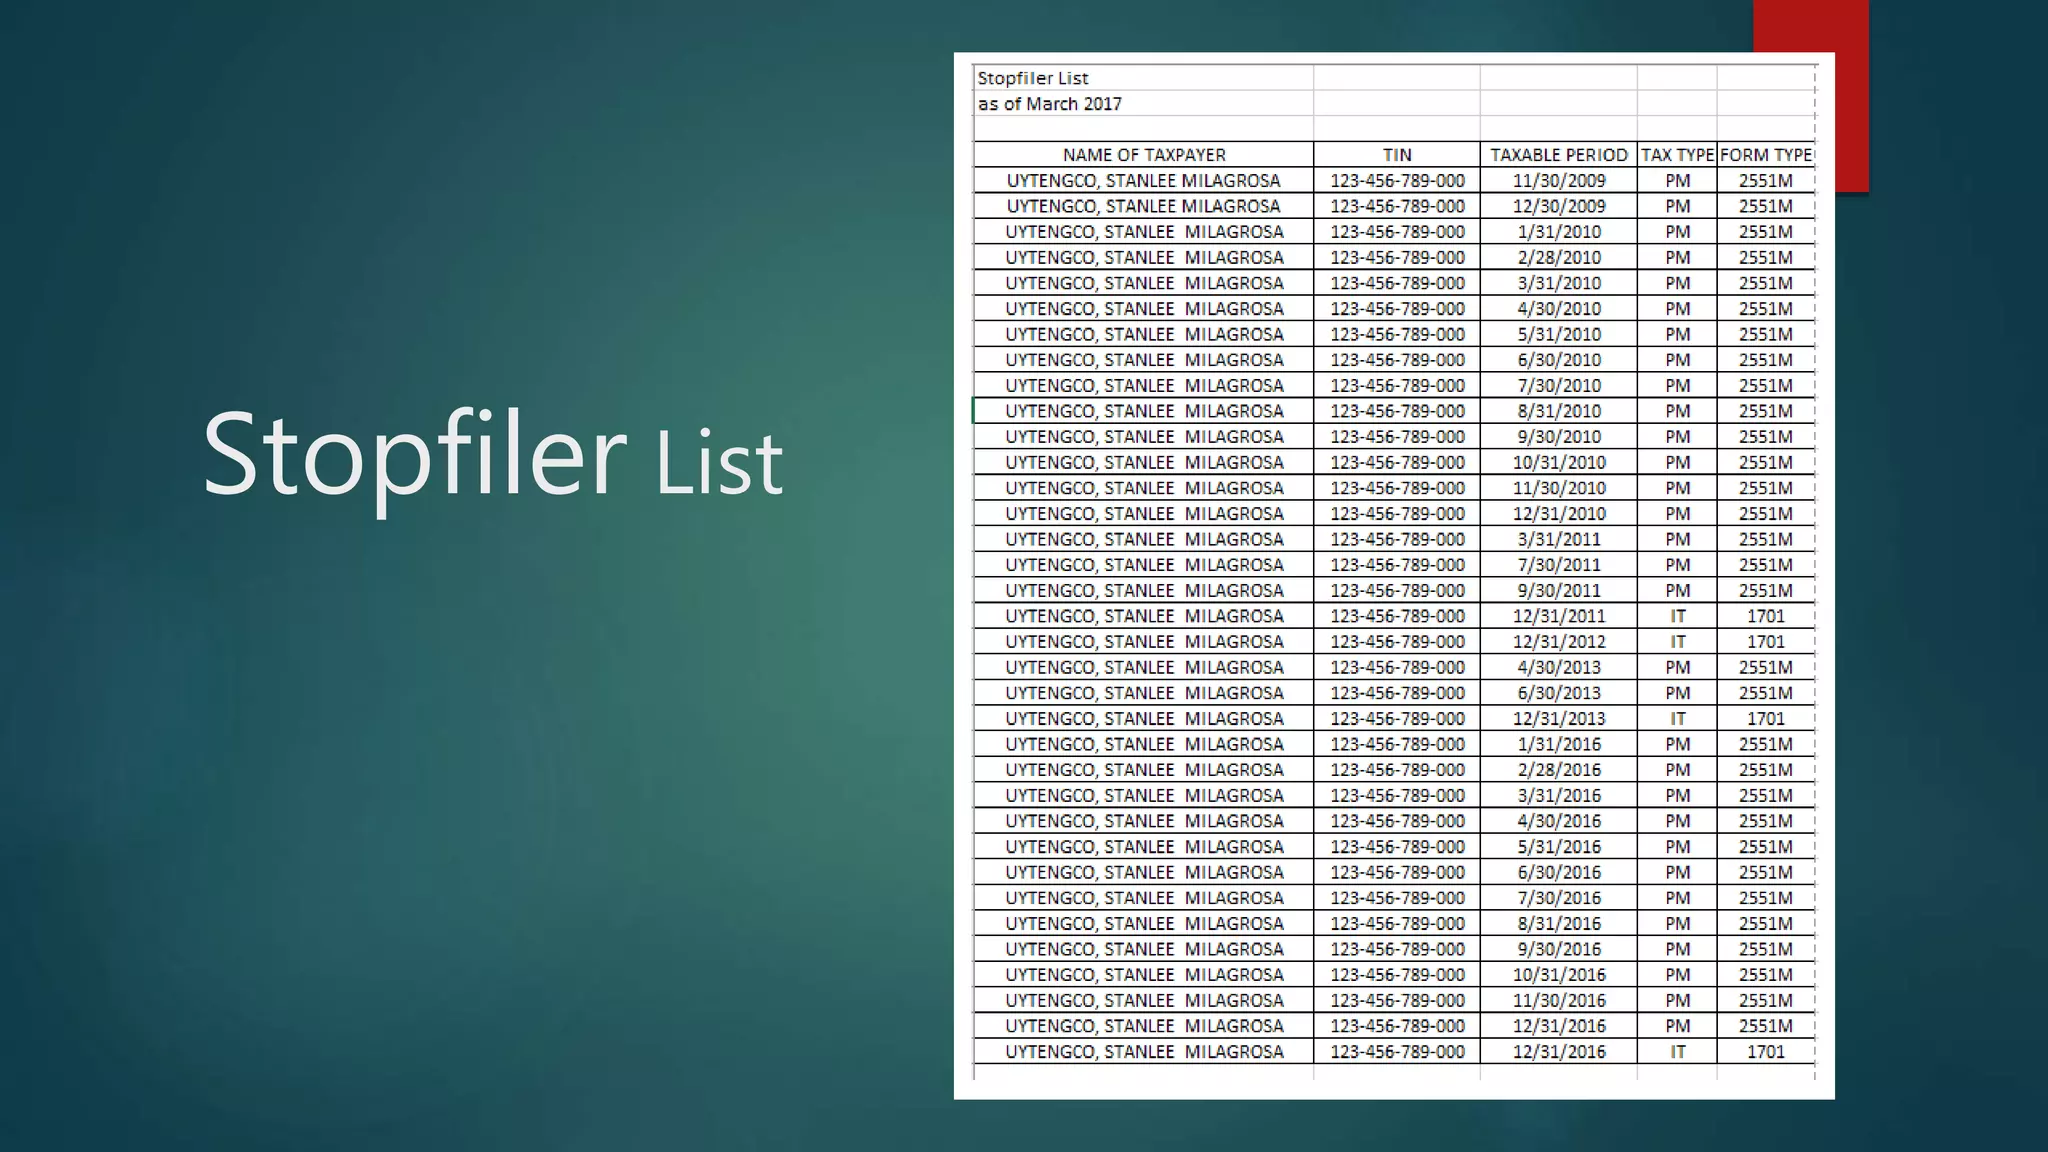Click the red accent rectangle in the top corner

(1810, 25)
